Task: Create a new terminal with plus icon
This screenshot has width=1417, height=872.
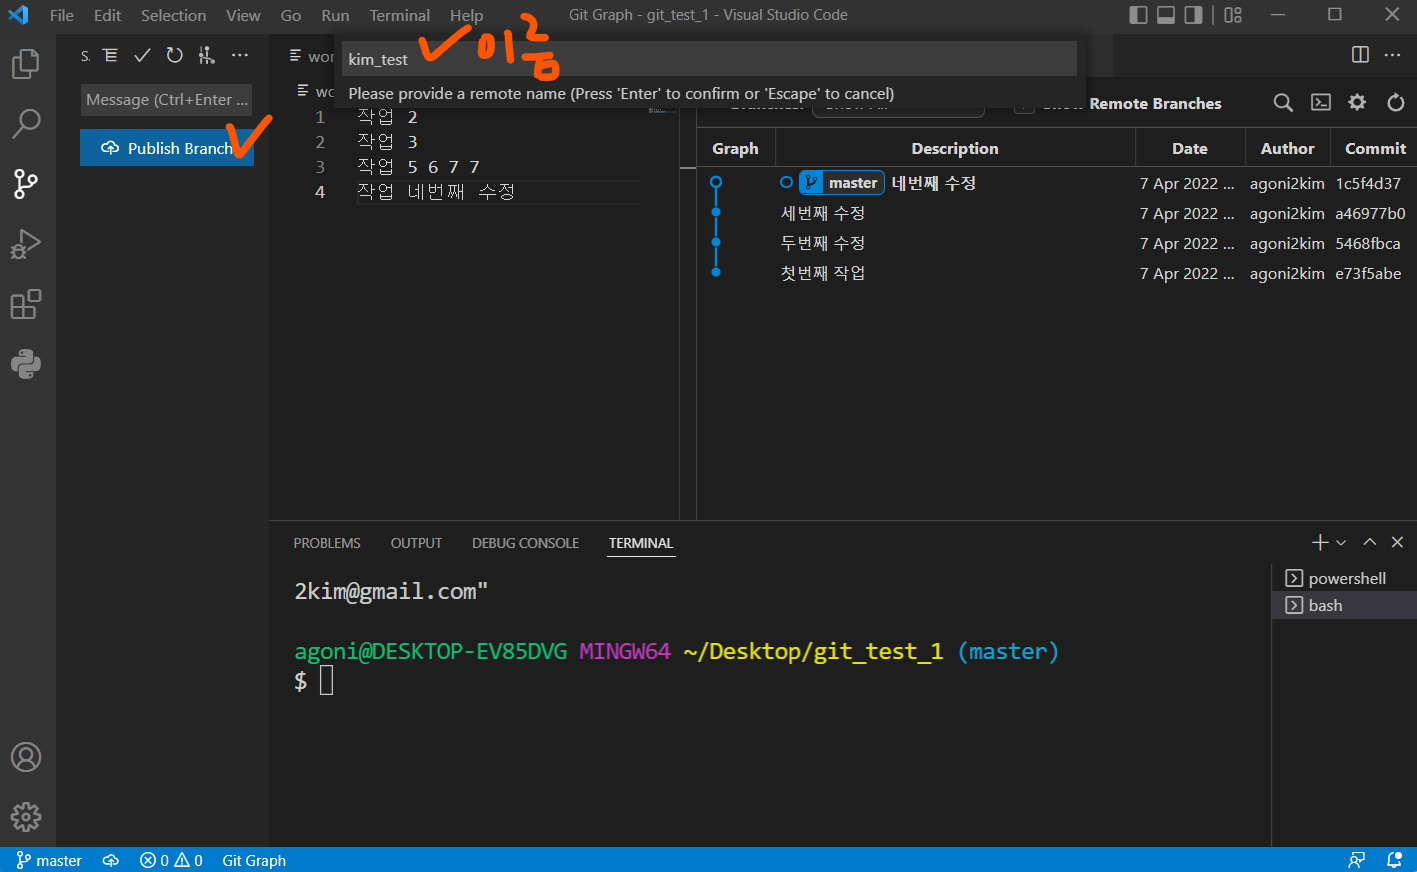Action: coord(1320,542)
